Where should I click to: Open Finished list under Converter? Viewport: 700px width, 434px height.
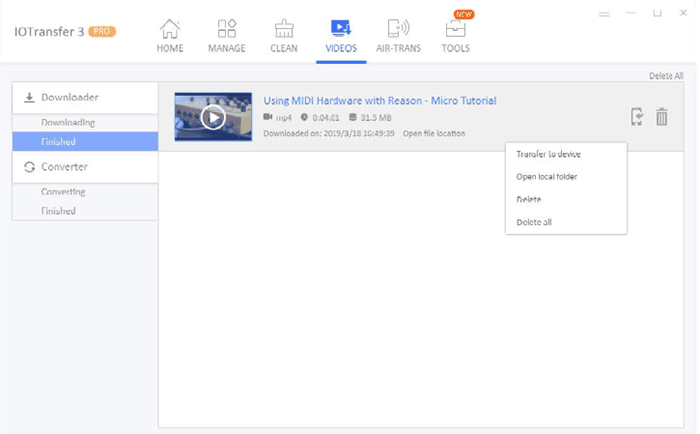point(85,211)
